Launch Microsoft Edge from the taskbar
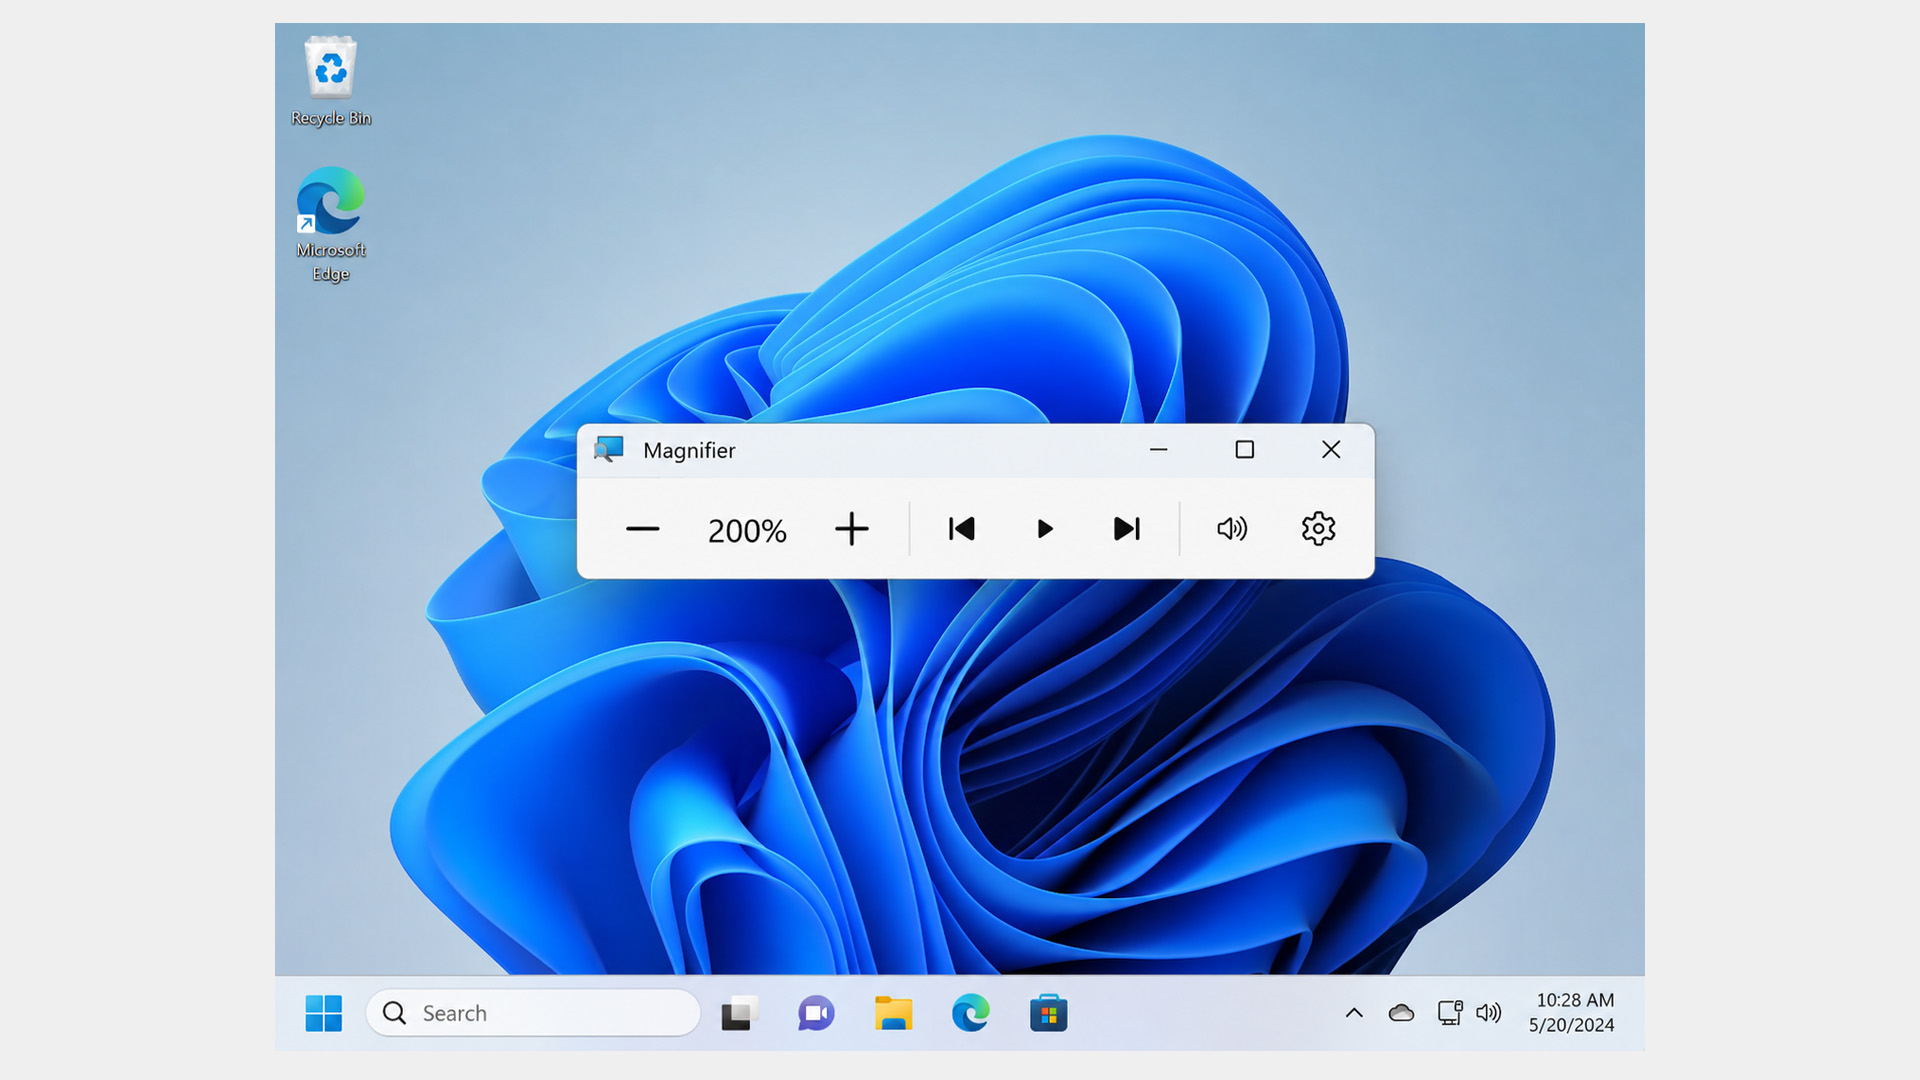 [x=970, y=1013]
